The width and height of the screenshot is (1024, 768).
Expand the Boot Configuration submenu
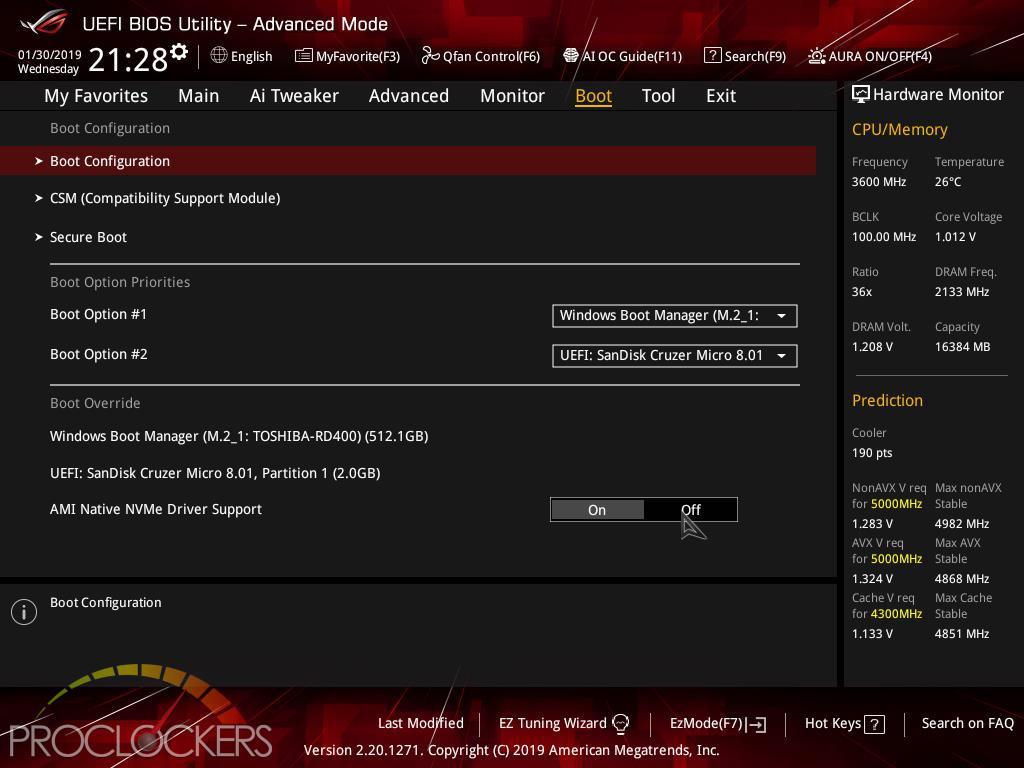(x=408, y=161)
